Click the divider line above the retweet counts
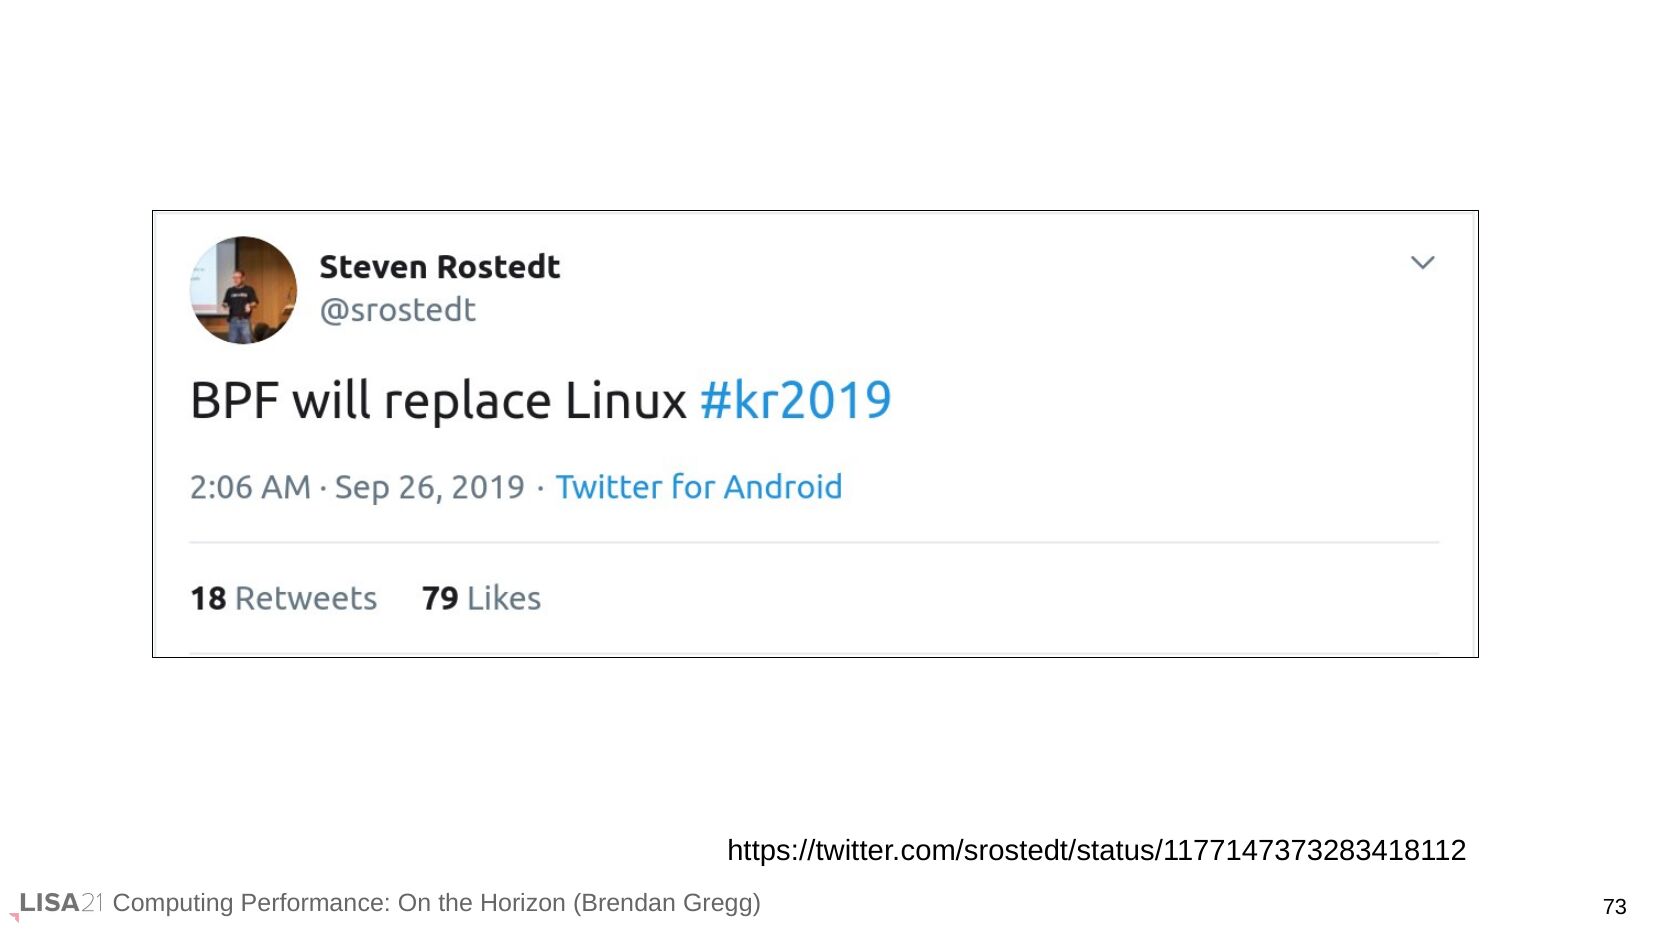Image resolution: width=1654 pixels, height=931 pixels. (x=813, y=542)
